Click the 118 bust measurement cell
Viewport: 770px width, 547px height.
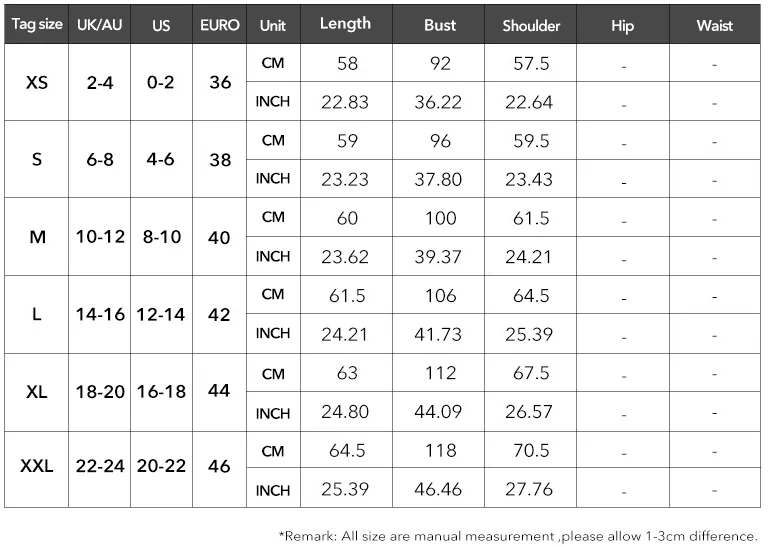pyautogui.click(x=440, y=450)
